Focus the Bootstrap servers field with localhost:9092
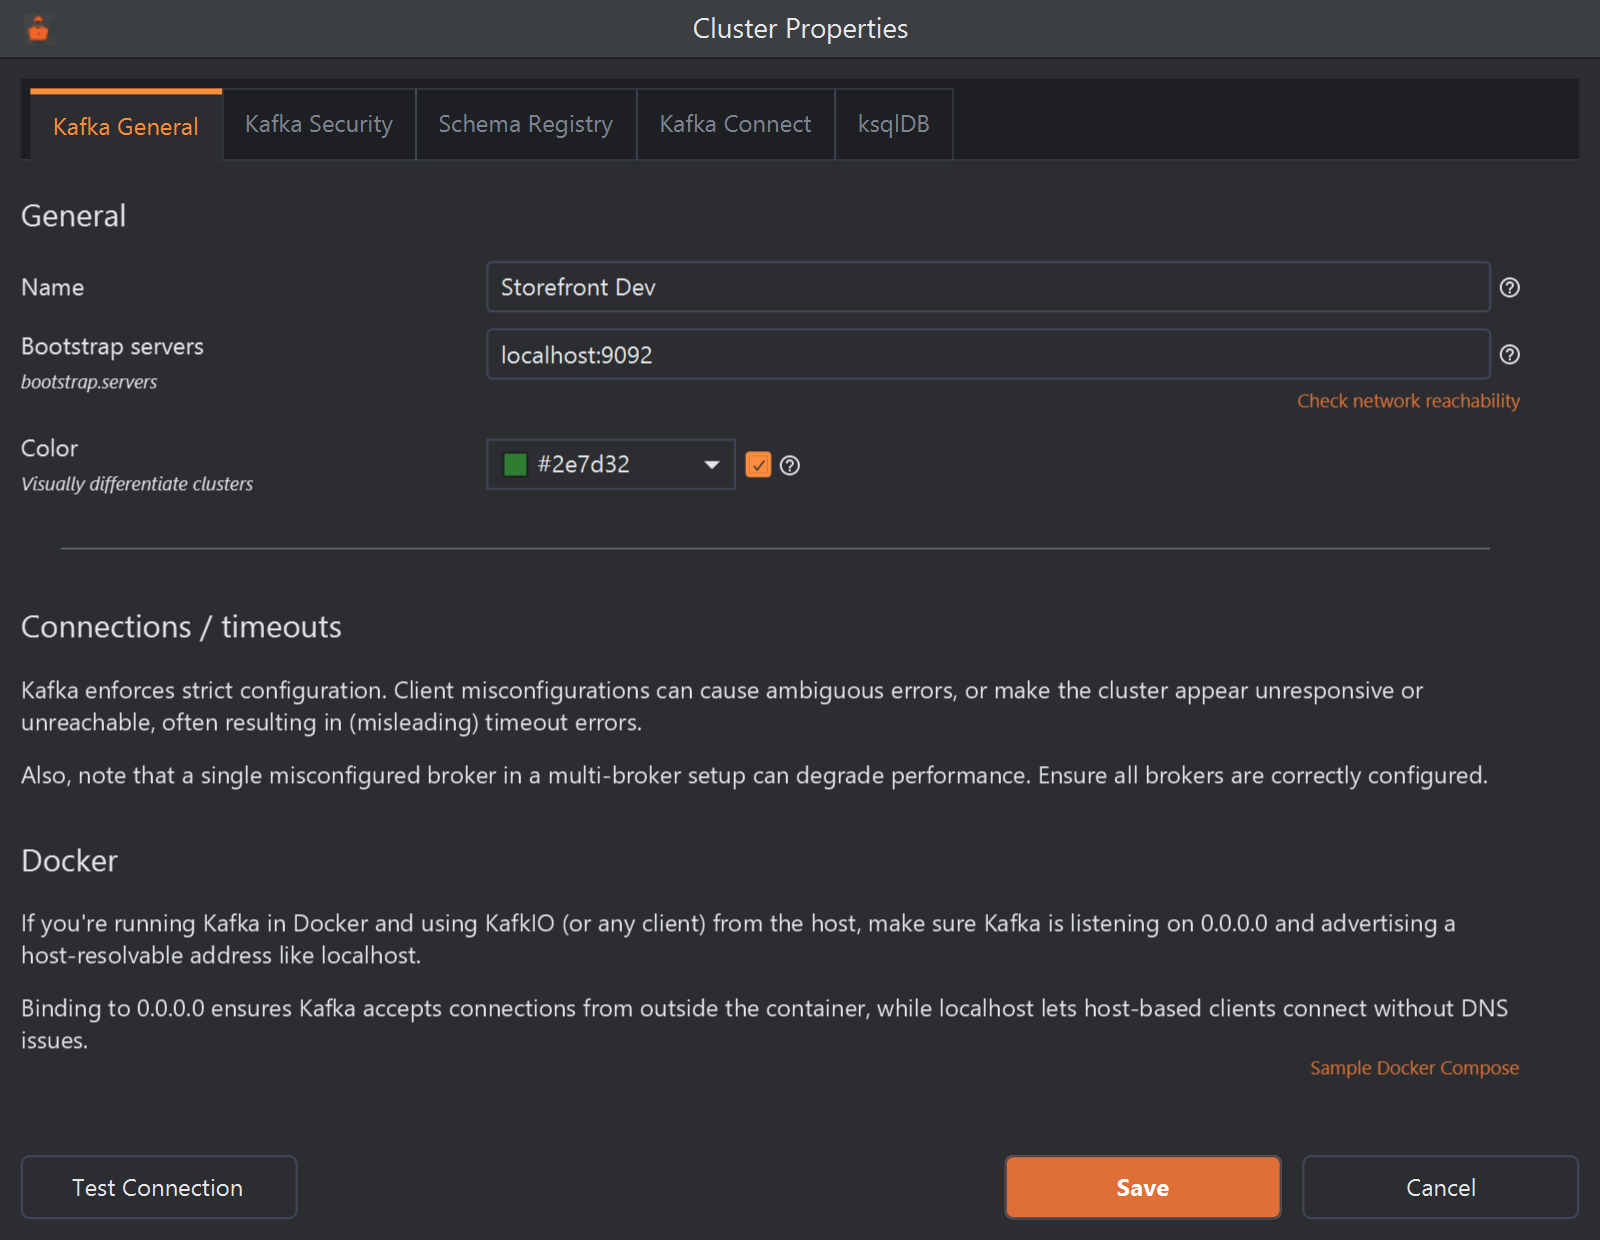This screenshot has width=1600, height=1240. [x=988, y=355]
